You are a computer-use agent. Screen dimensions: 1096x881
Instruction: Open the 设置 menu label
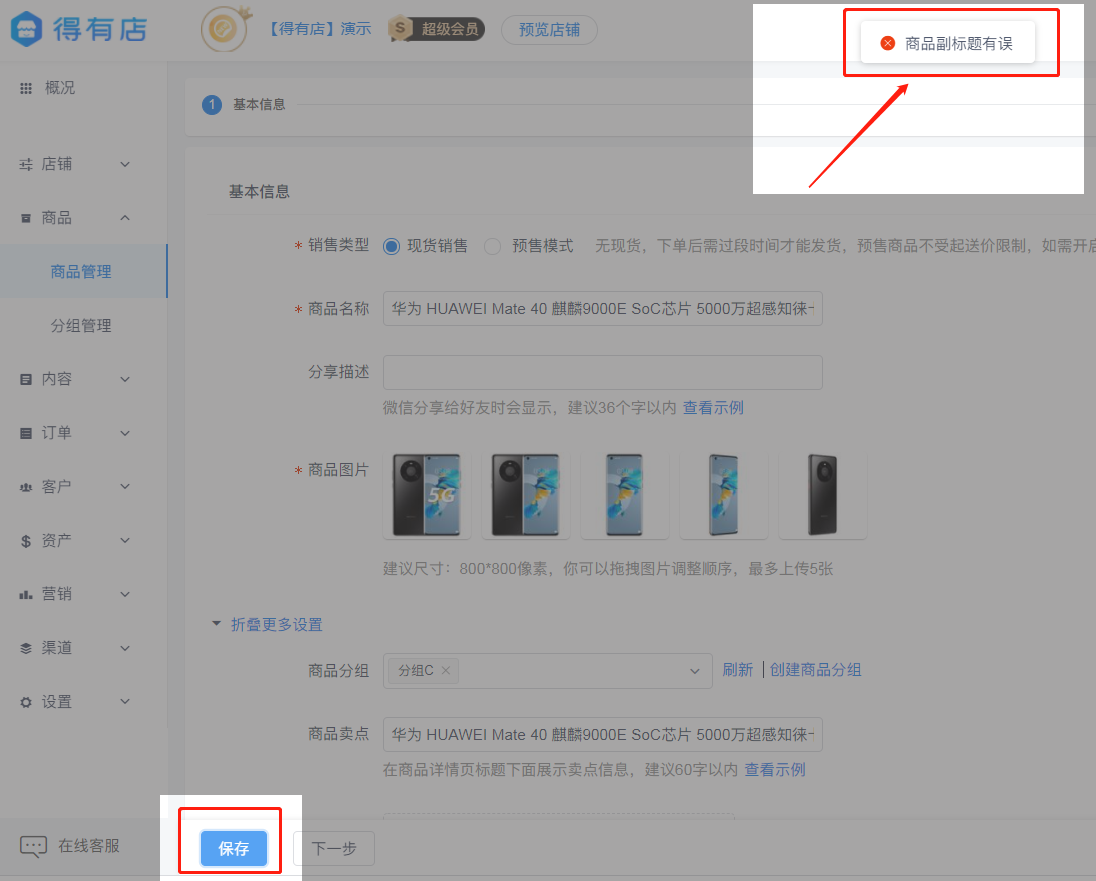(x=57, y=701)
